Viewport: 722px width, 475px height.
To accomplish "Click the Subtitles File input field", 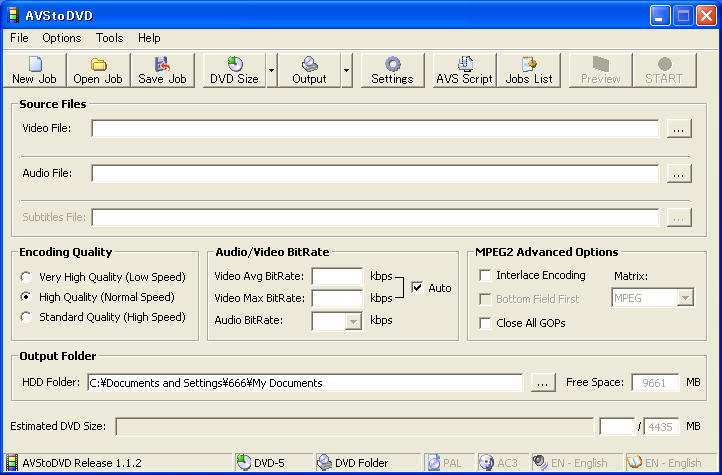I will (376, 217).
